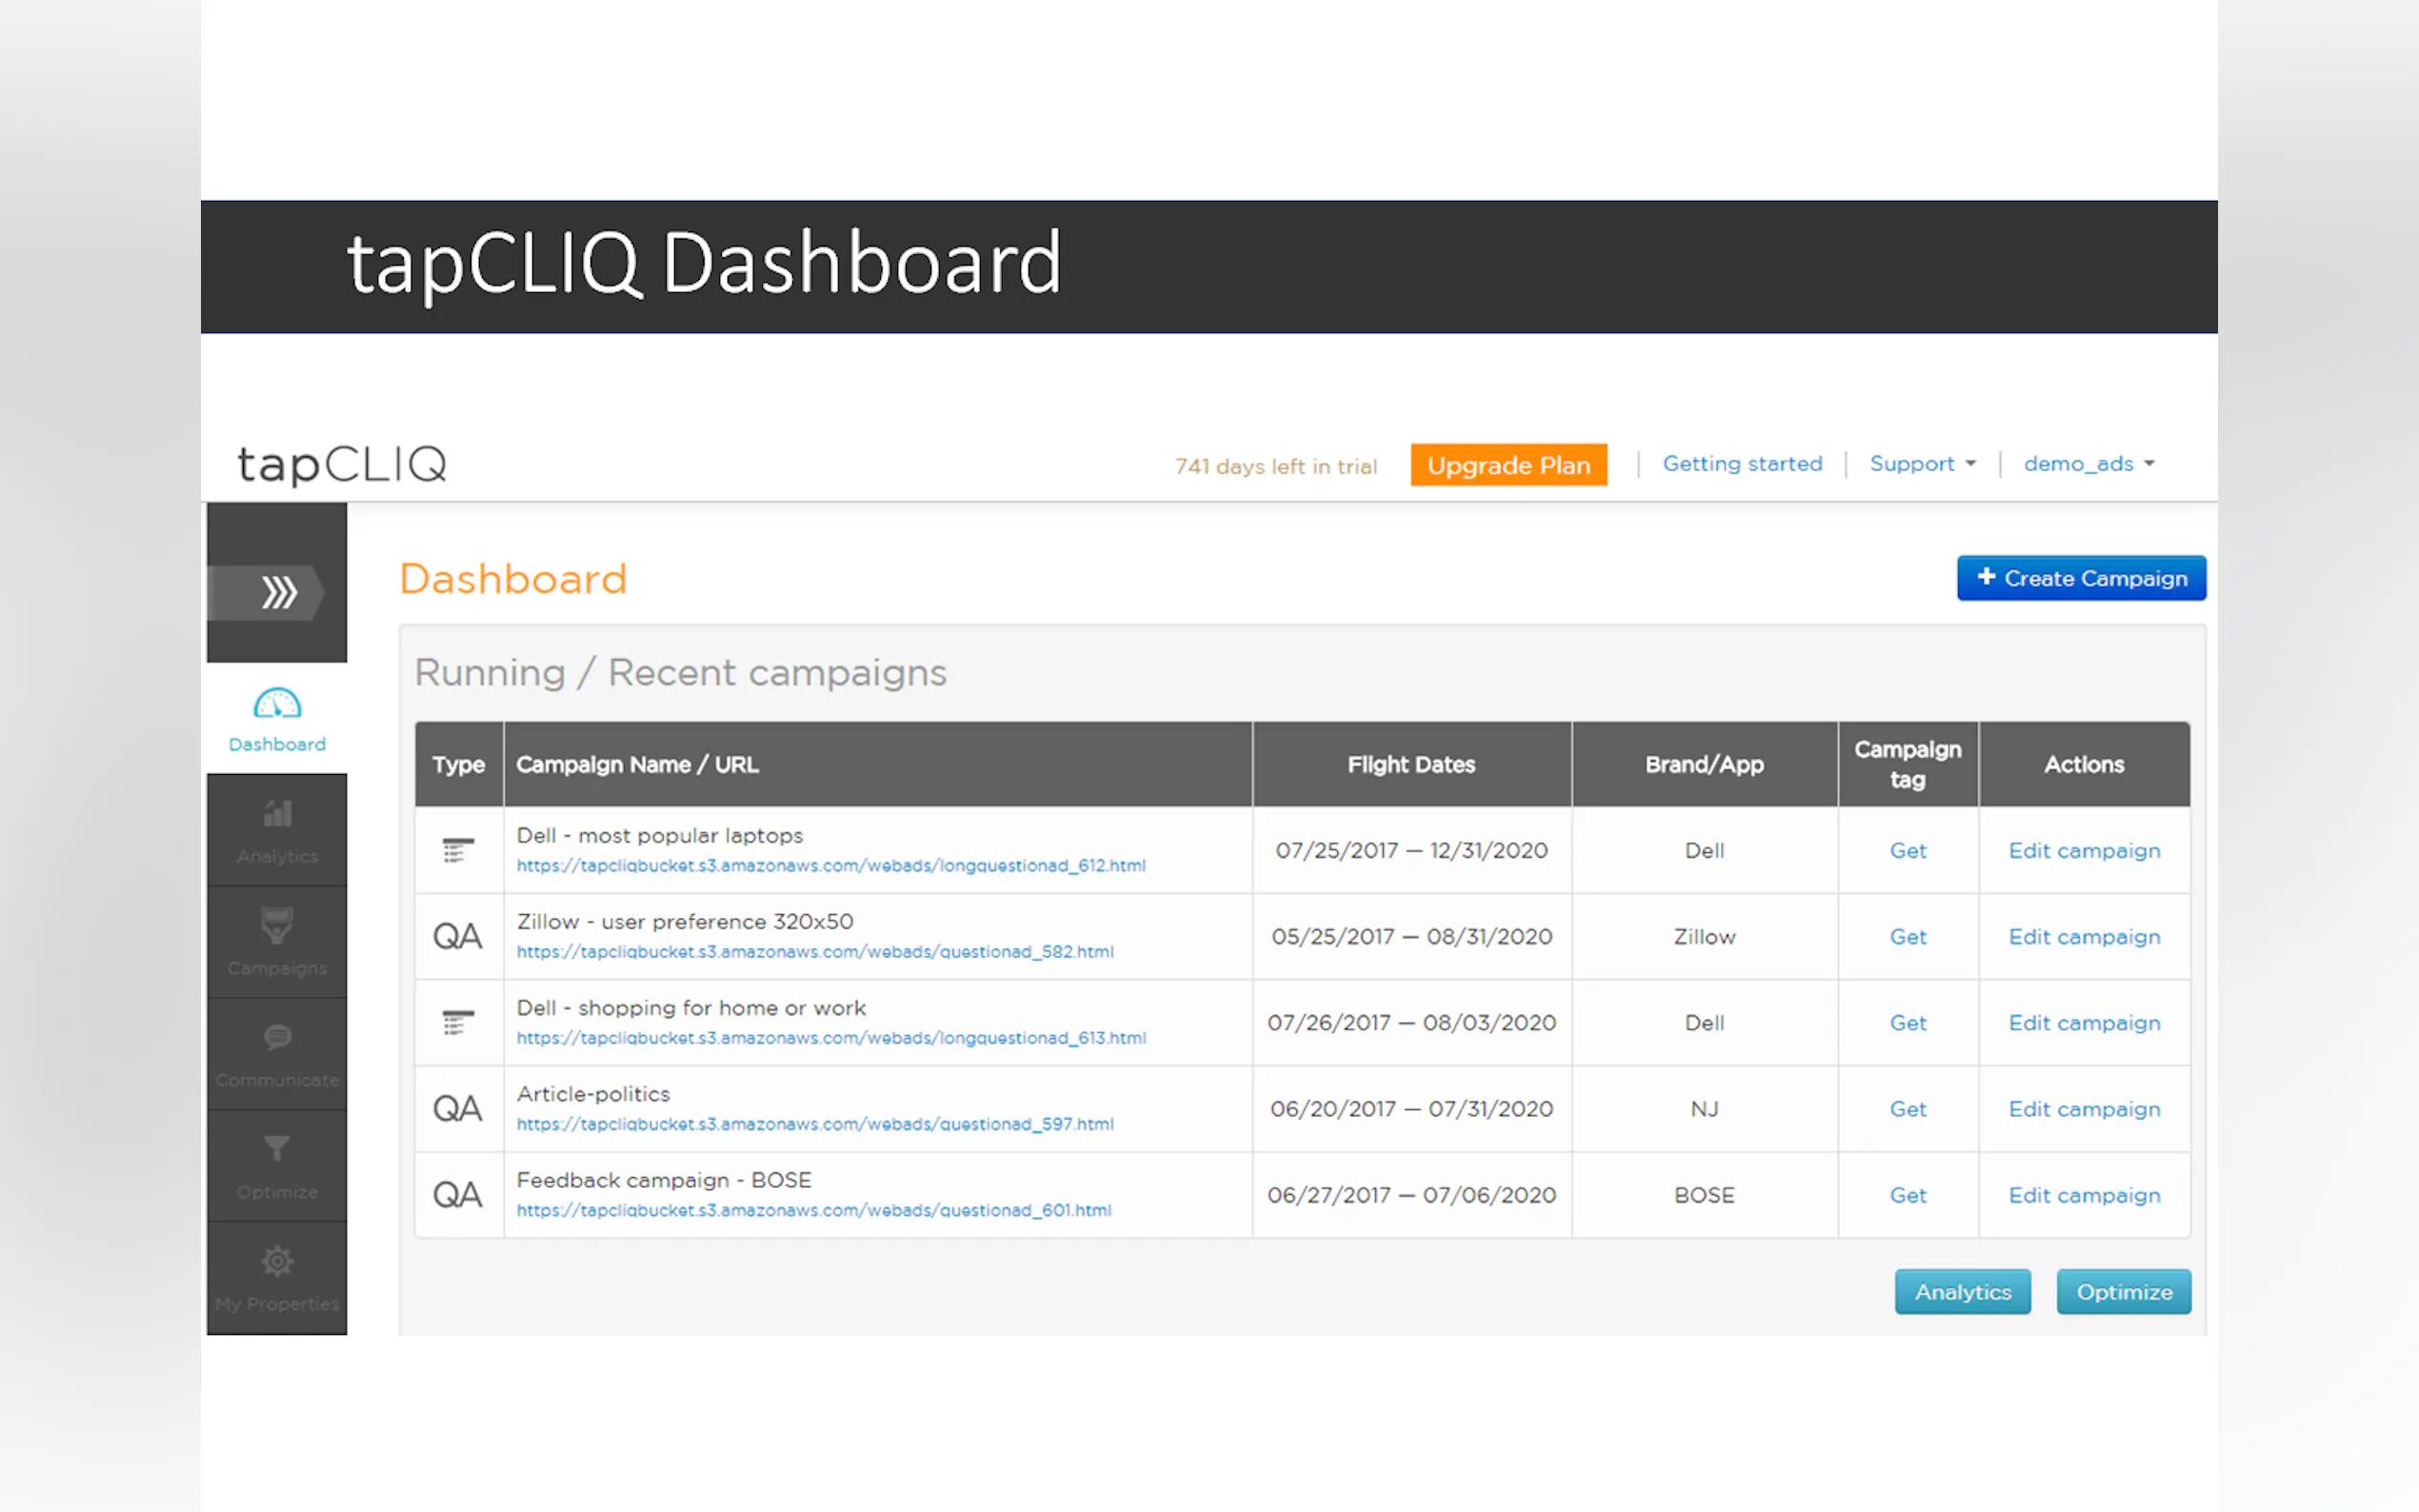The height and width of the screenshot is (1512, 2419).
Task: Open the Optimize funnel sidebar icon
Action: click(277, 1149)
